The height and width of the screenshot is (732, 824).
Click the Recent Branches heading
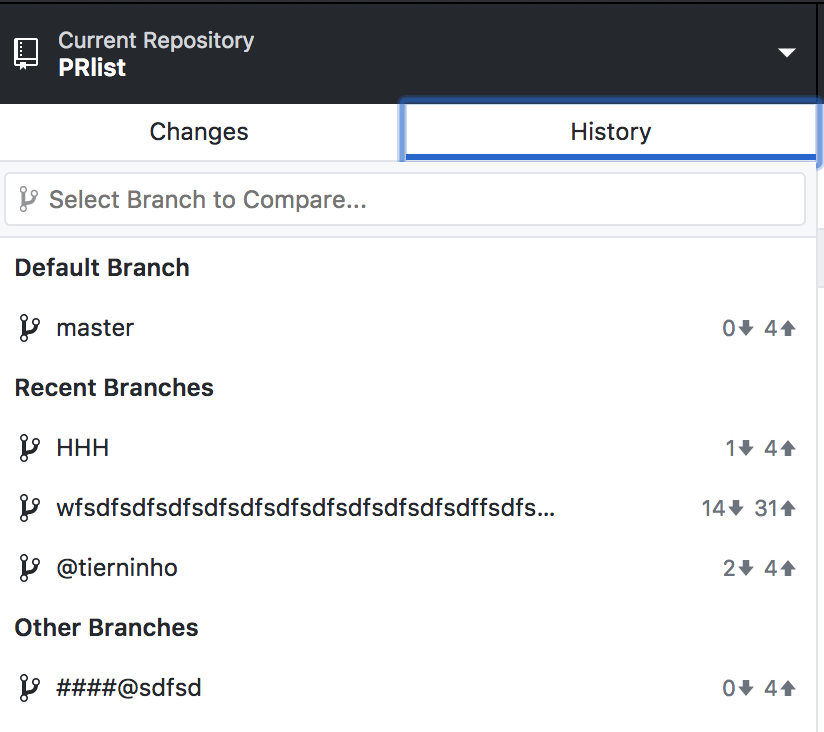(114, 388)
